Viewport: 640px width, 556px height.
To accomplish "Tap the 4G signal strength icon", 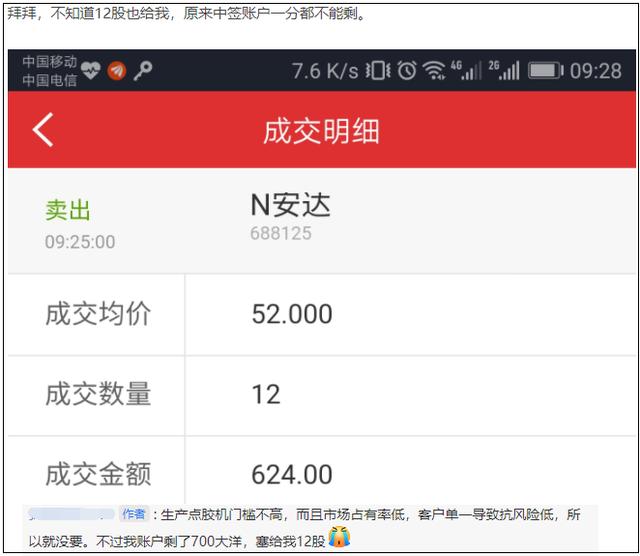I will [x=466, y=70].
